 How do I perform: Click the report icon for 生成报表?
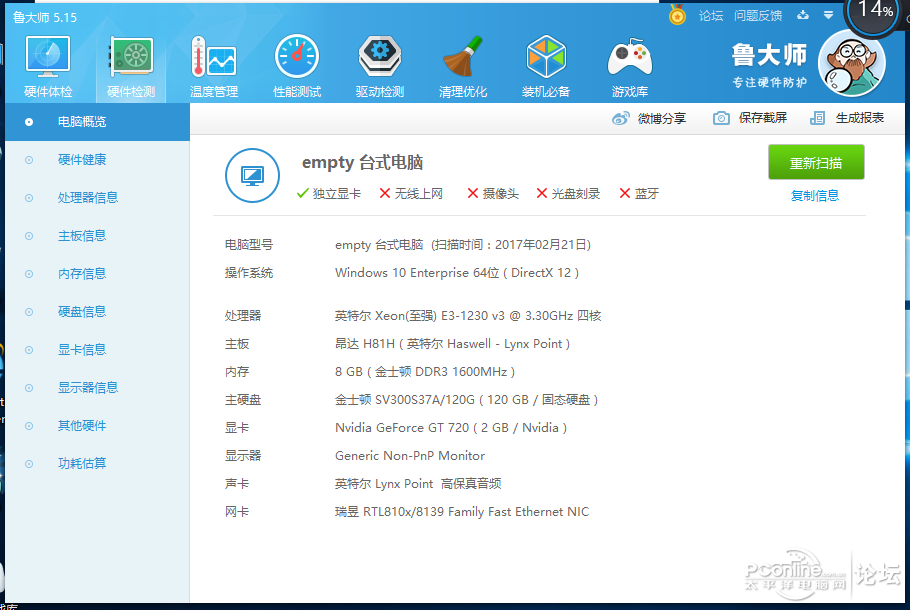(817, 118)
